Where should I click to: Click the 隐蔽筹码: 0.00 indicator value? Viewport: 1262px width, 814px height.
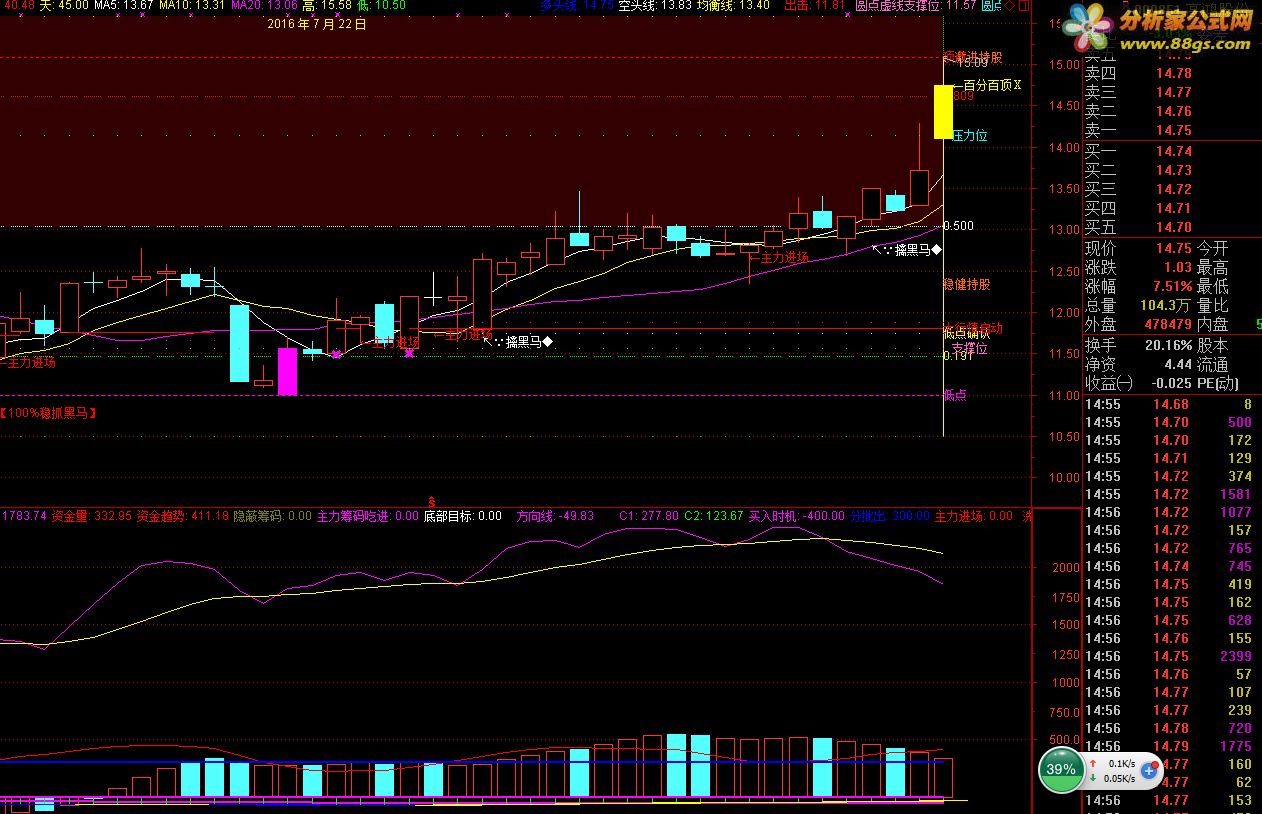pos(272,517)
